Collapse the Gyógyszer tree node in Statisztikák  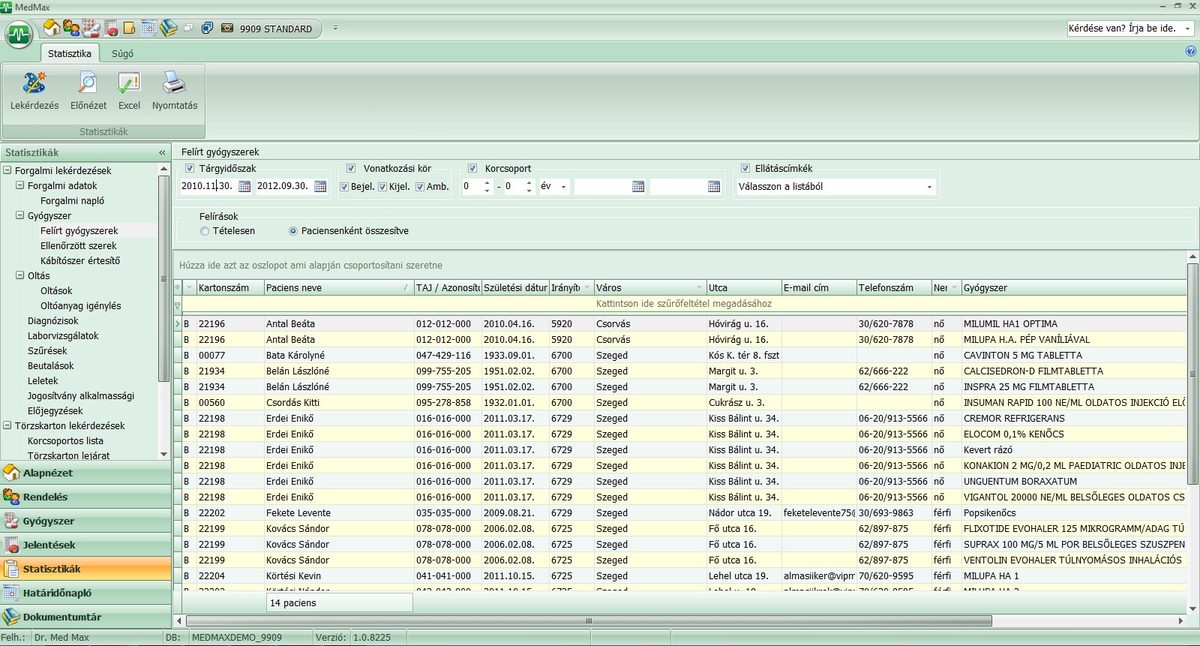pos(19,216)
